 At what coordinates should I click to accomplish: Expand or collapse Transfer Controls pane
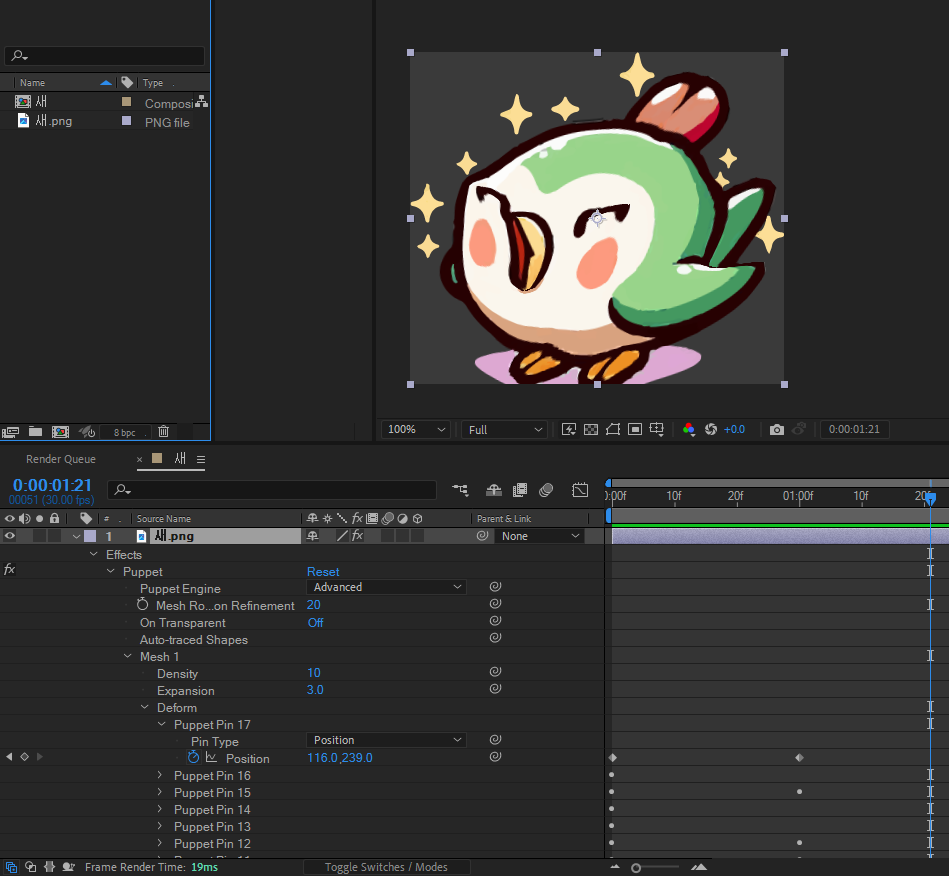30,867
